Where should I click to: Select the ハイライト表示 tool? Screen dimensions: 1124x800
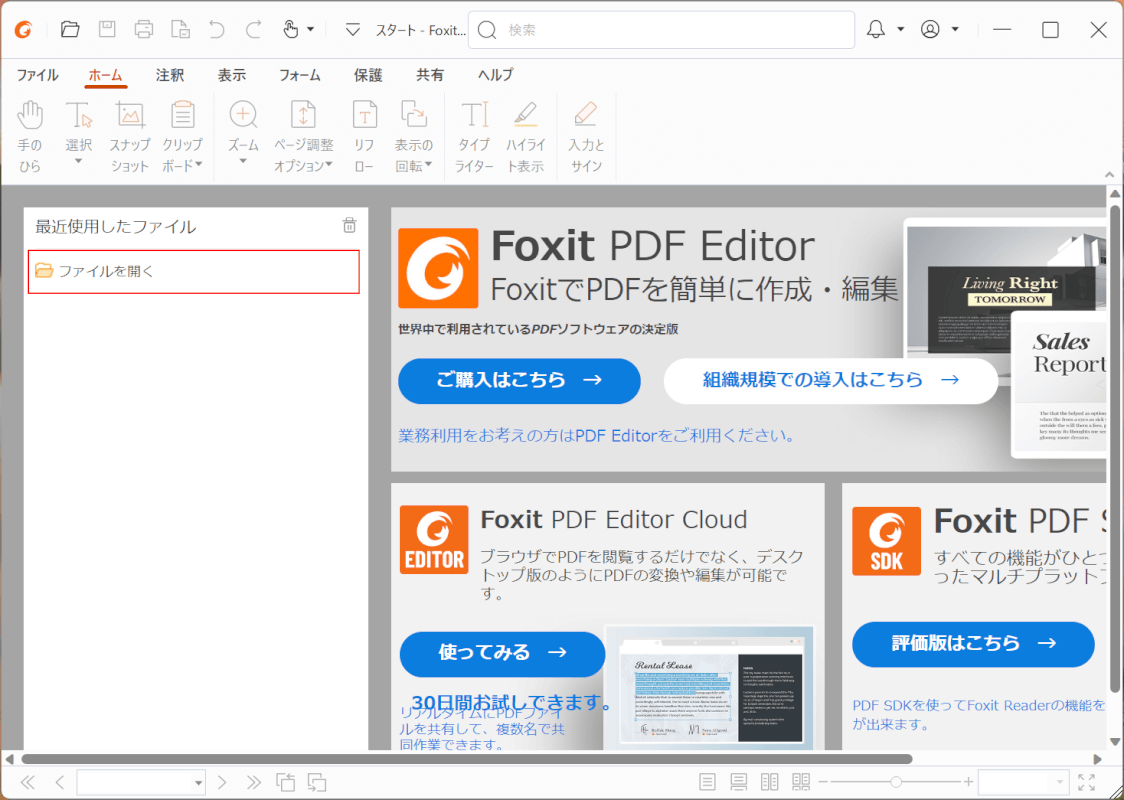525,136
